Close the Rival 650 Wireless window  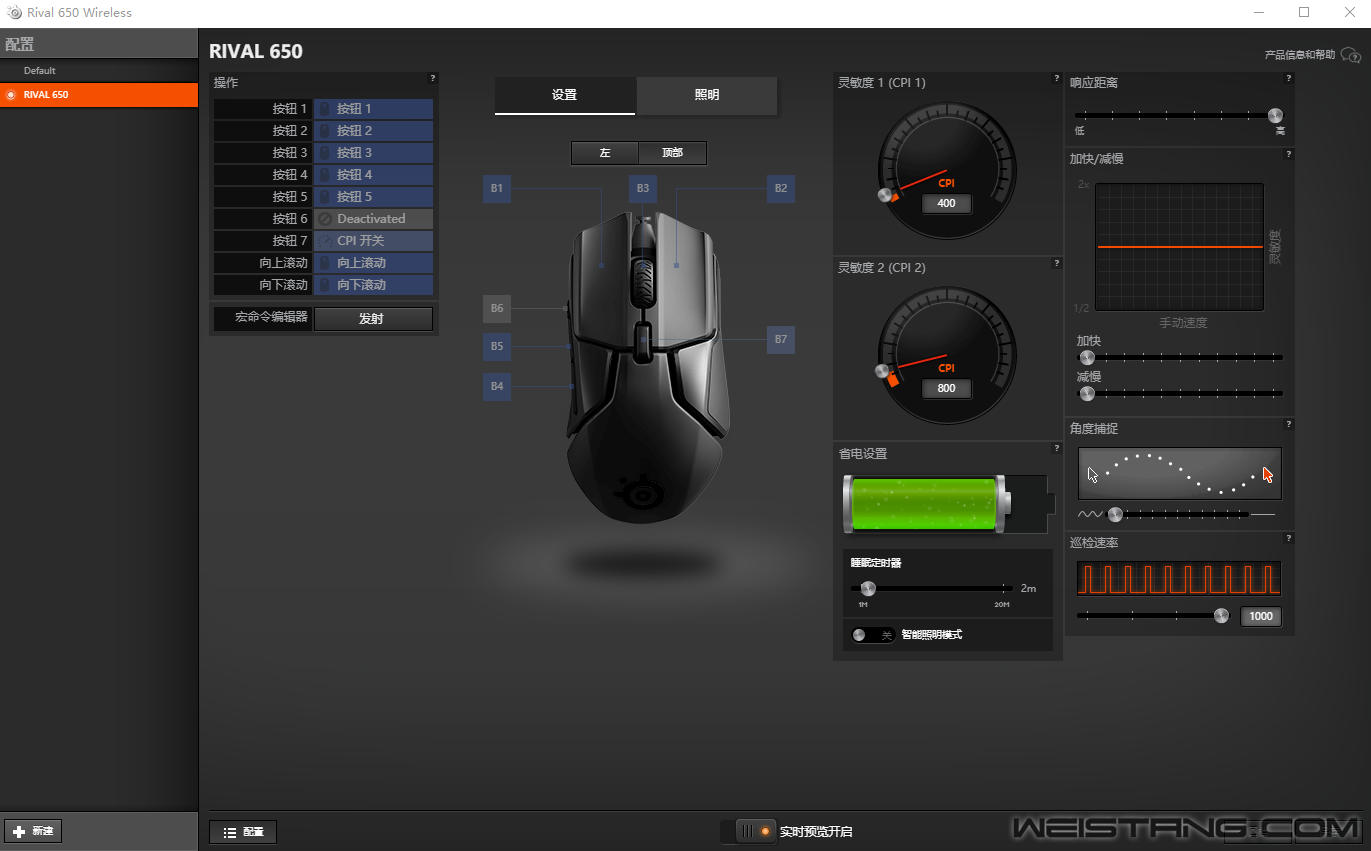[x=1349, y=12]
